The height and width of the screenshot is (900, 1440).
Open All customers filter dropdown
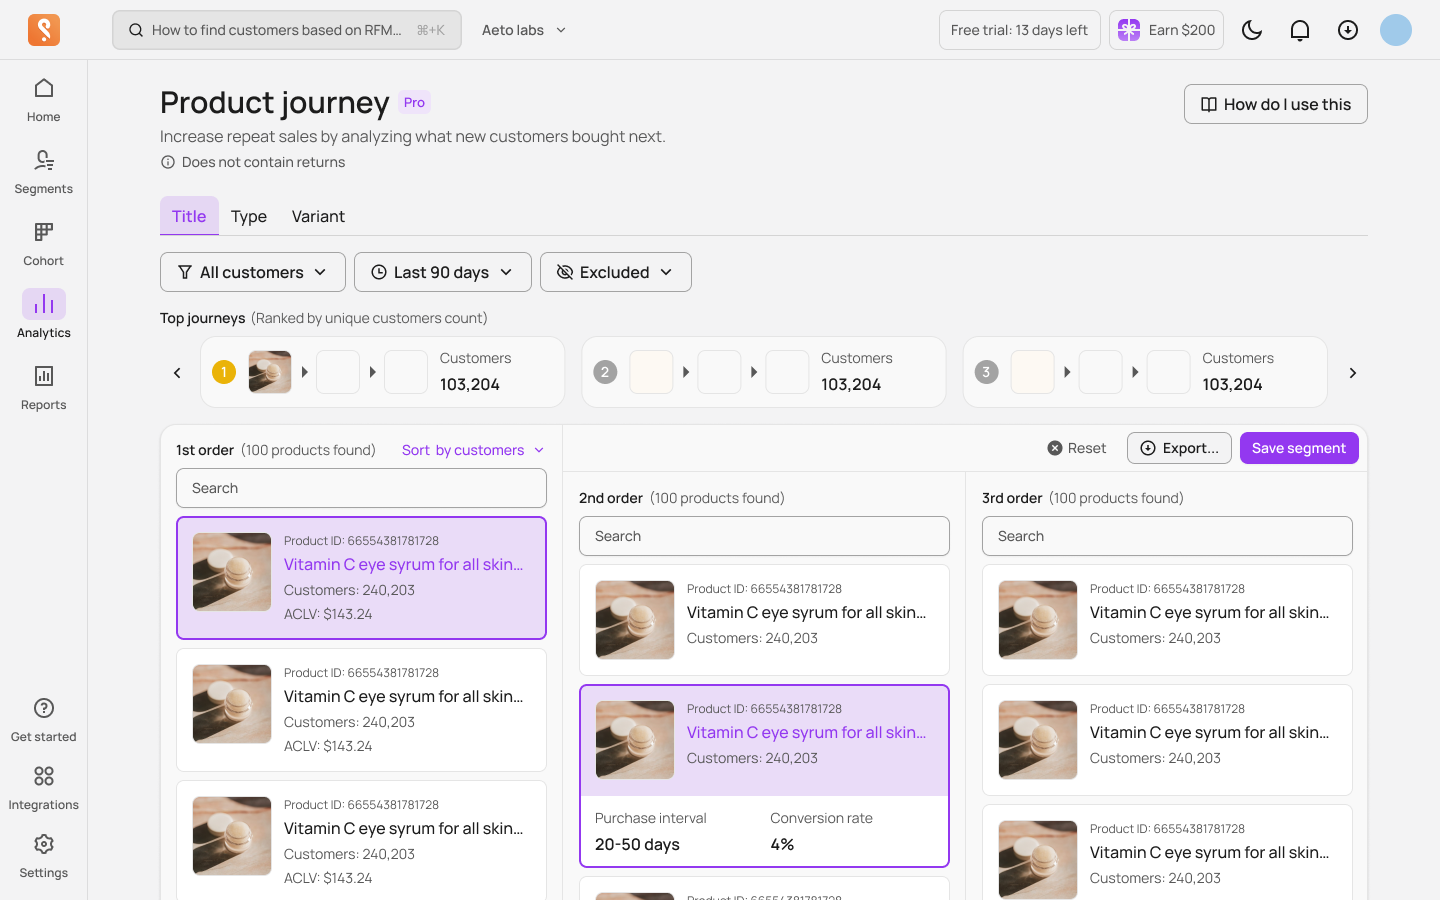pos(253,272)
